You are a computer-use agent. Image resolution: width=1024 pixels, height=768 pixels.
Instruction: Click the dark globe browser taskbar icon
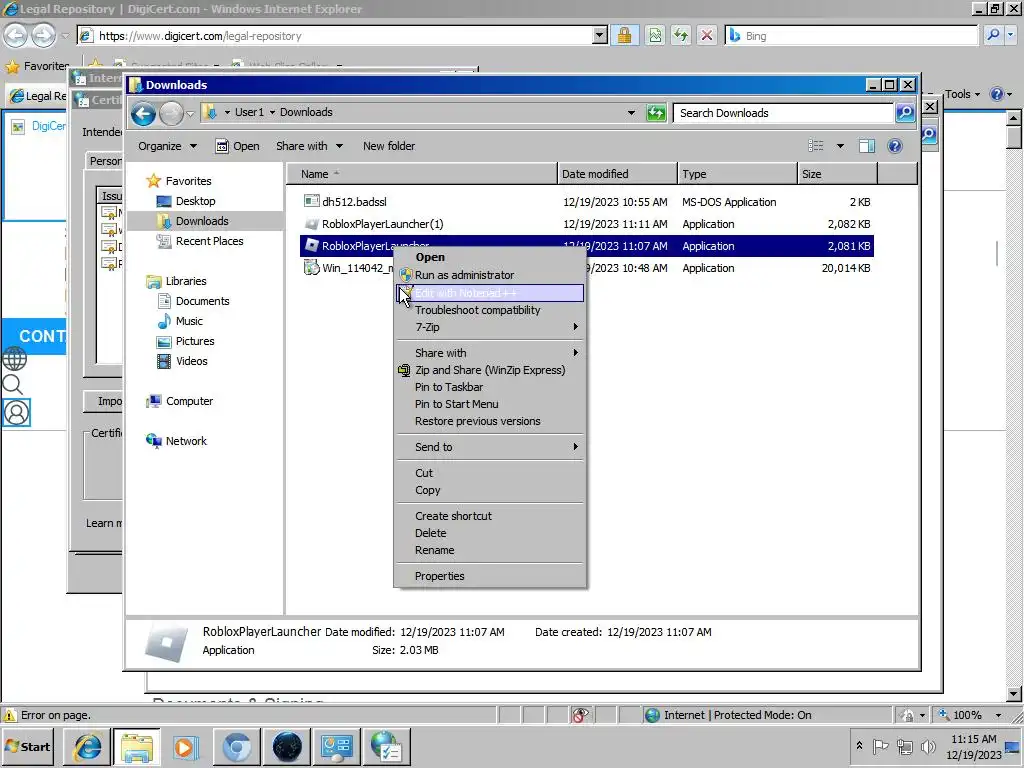287,746
